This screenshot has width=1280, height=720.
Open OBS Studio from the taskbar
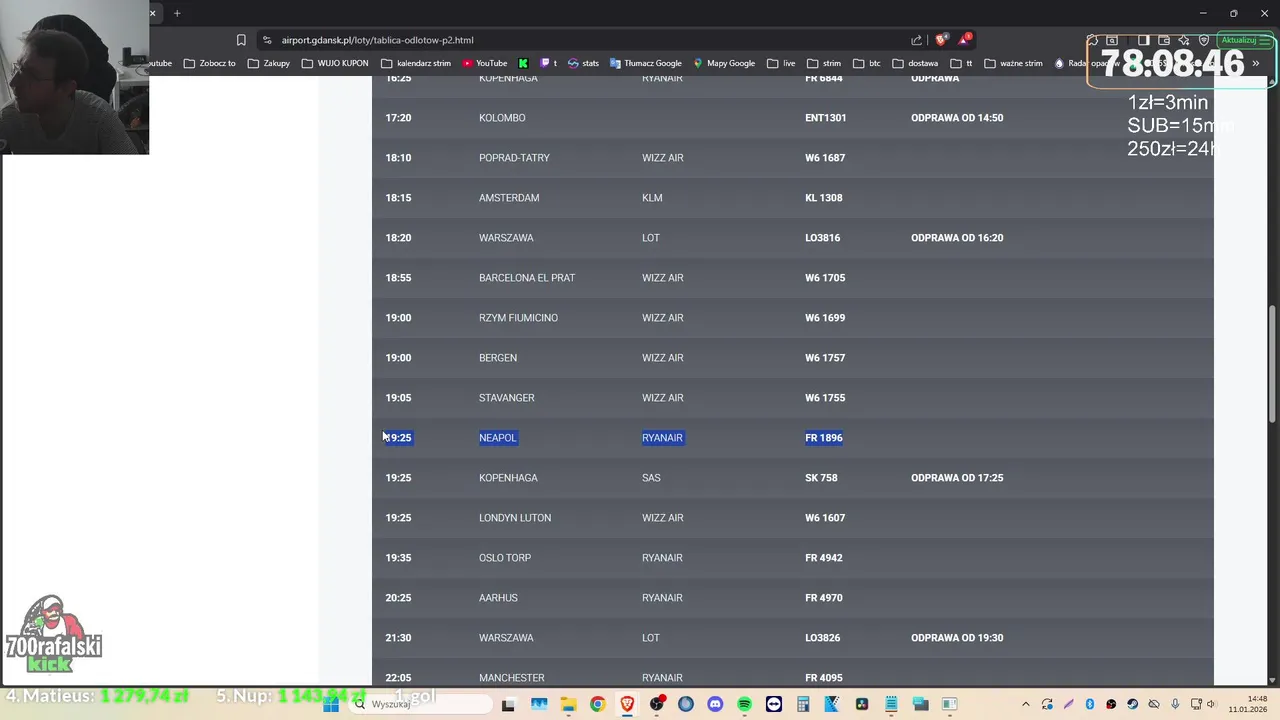[x=656, y=704]
